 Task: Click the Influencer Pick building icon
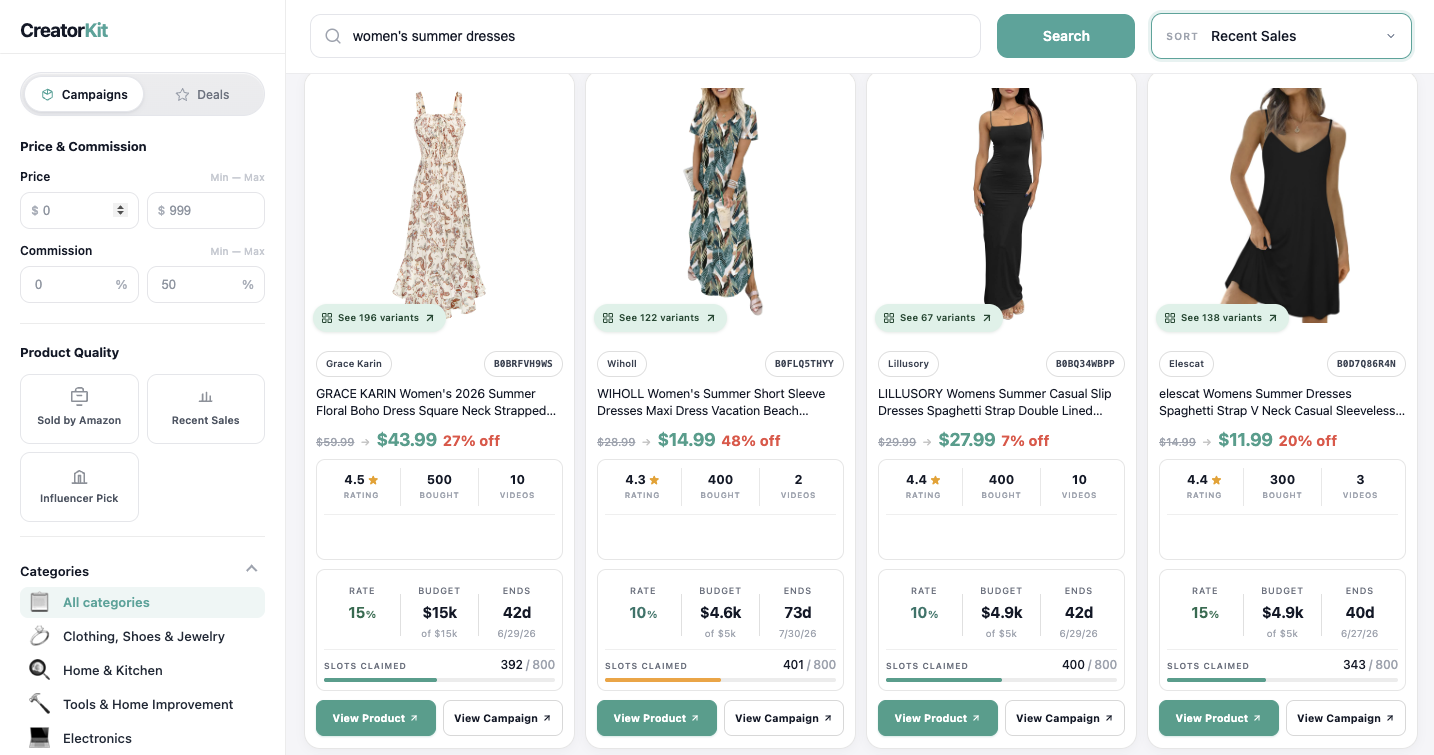(x=79, y=476)
